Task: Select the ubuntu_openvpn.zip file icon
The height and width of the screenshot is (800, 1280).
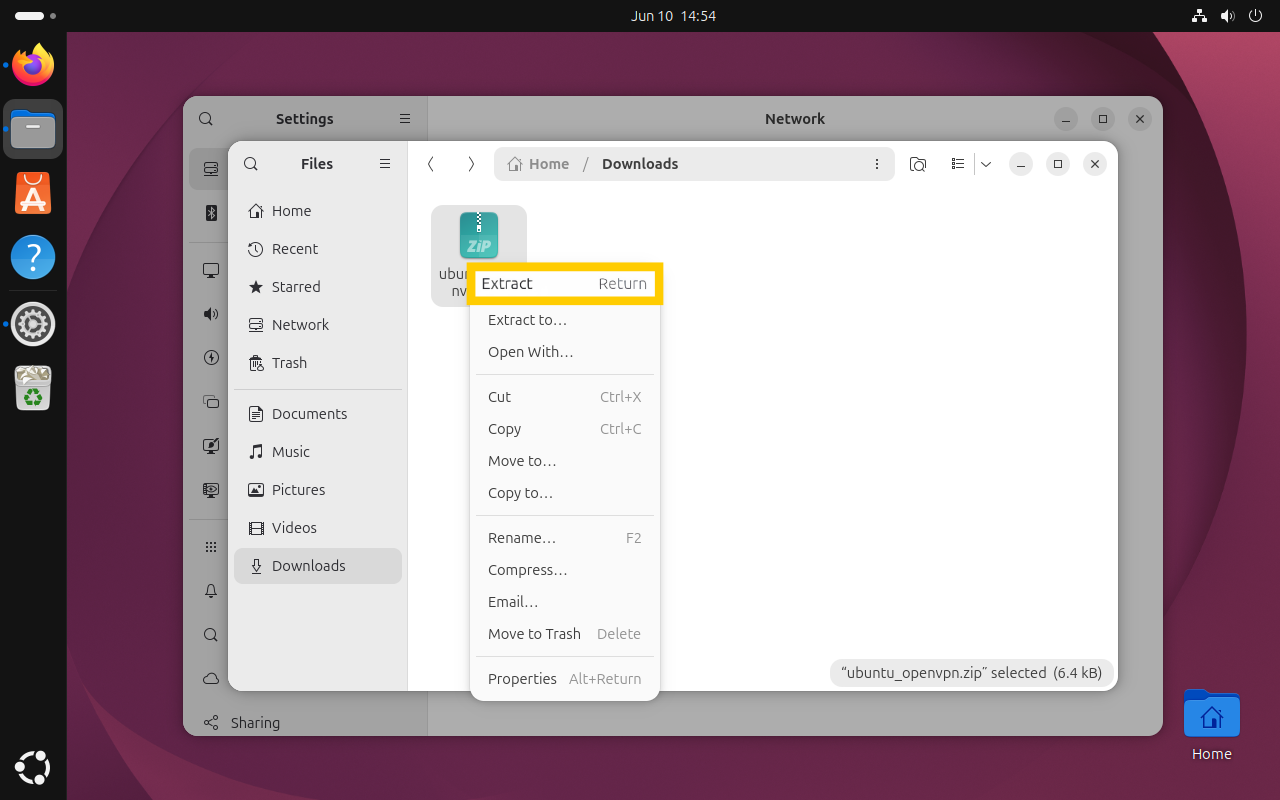Action: [479, 236]
